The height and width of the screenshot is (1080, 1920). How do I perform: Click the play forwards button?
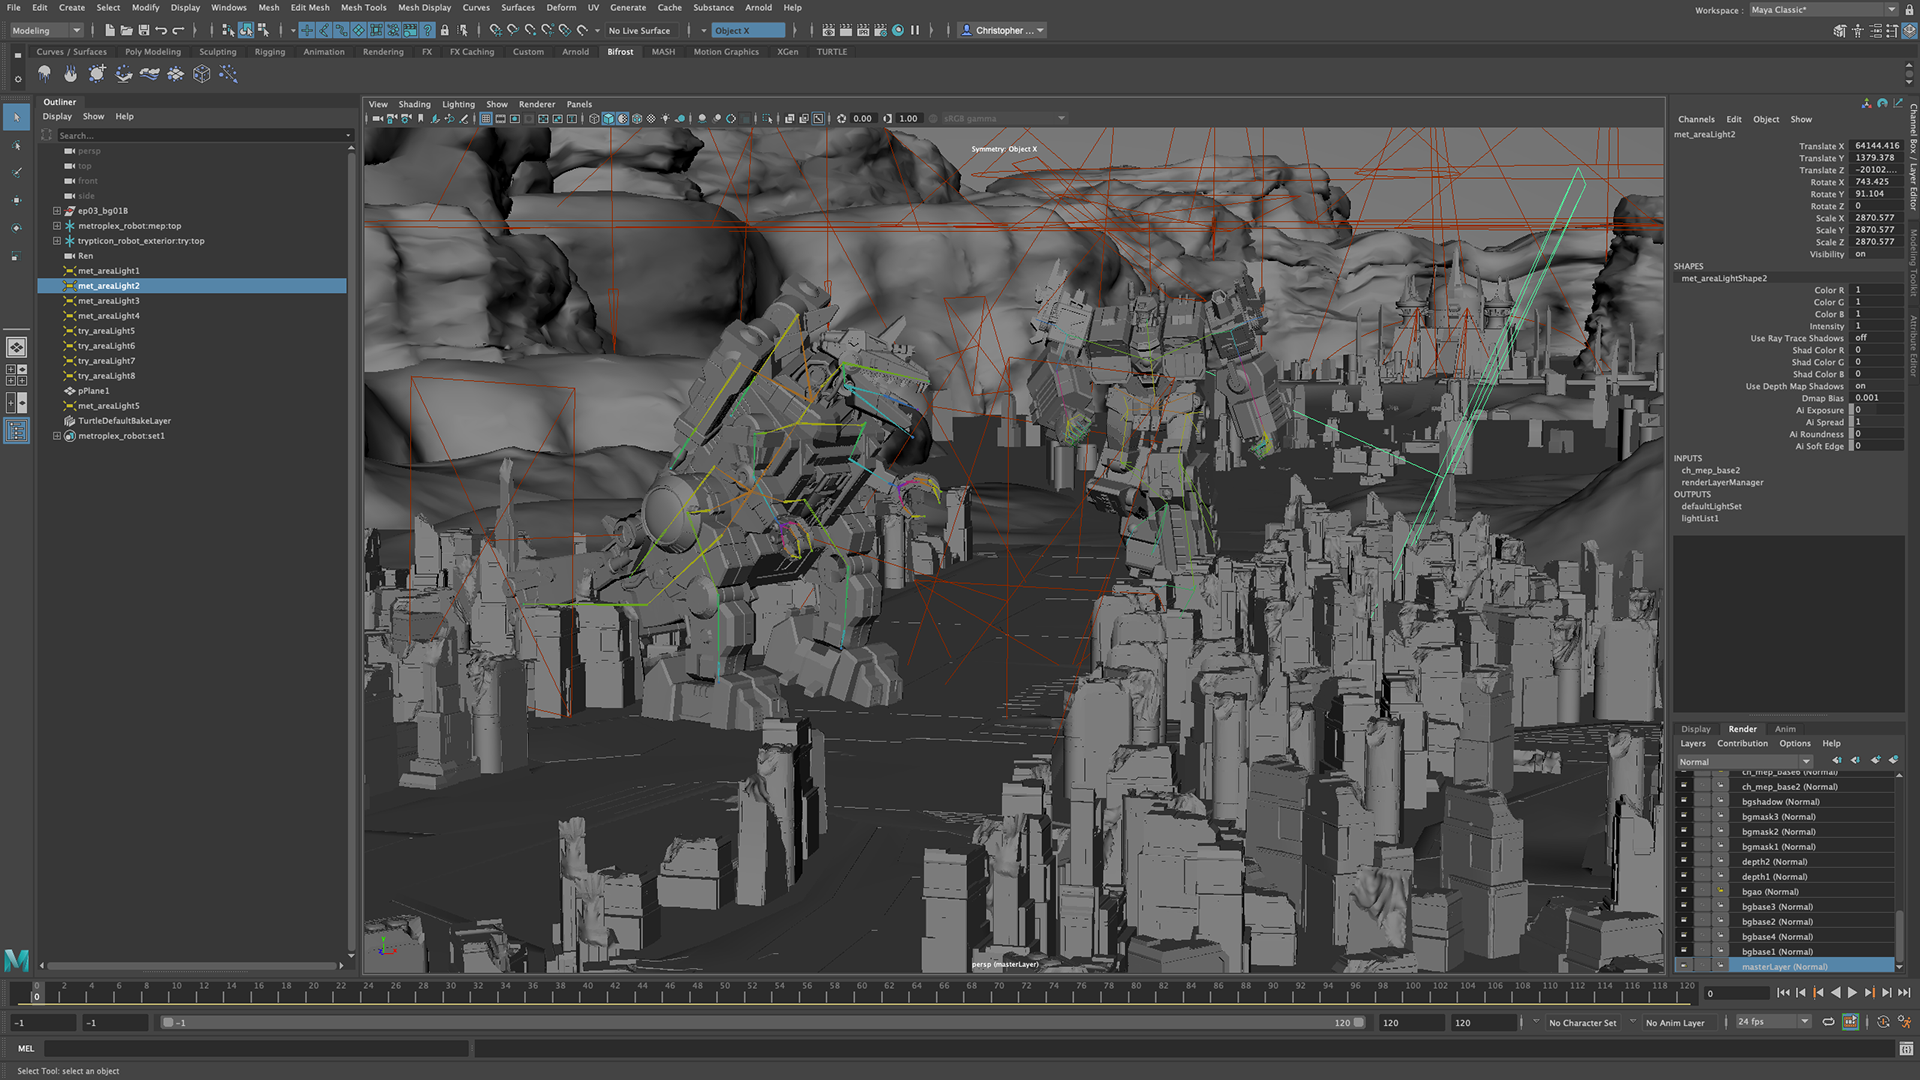pyautogui.click(x=1852, y=993)
